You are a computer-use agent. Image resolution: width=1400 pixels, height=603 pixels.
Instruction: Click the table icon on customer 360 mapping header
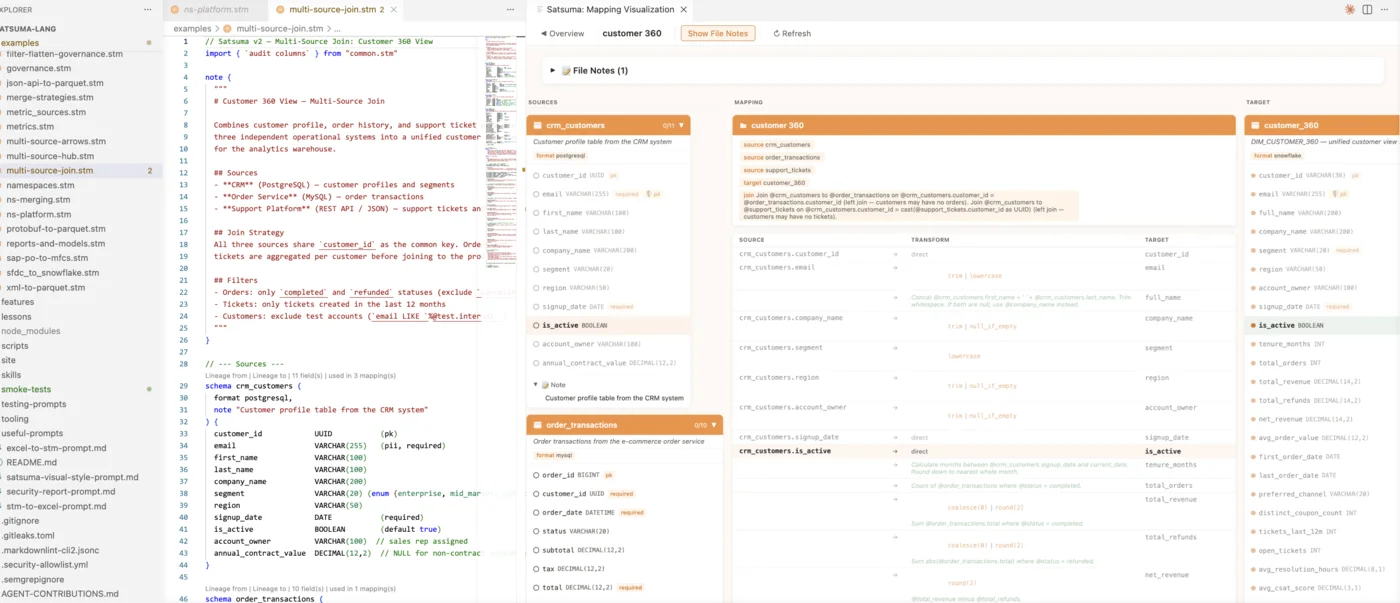coord(743,125)
